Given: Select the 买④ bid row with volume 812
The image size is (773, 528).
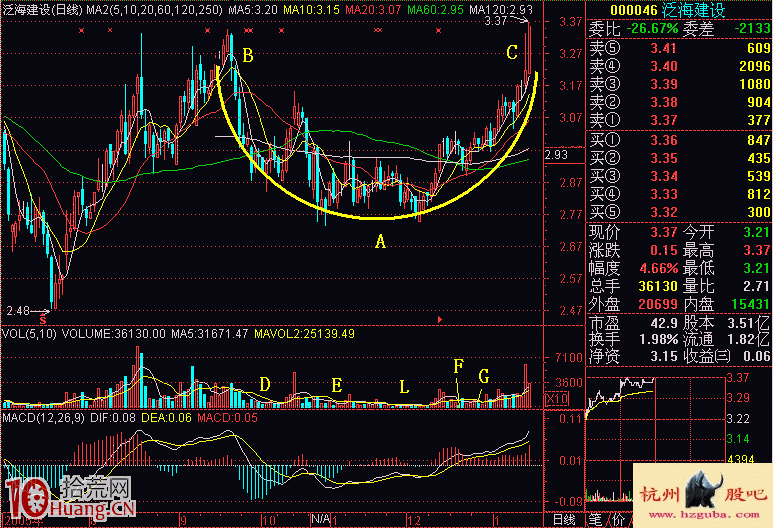Looking at the screenshot, I should tap(679, 194).
